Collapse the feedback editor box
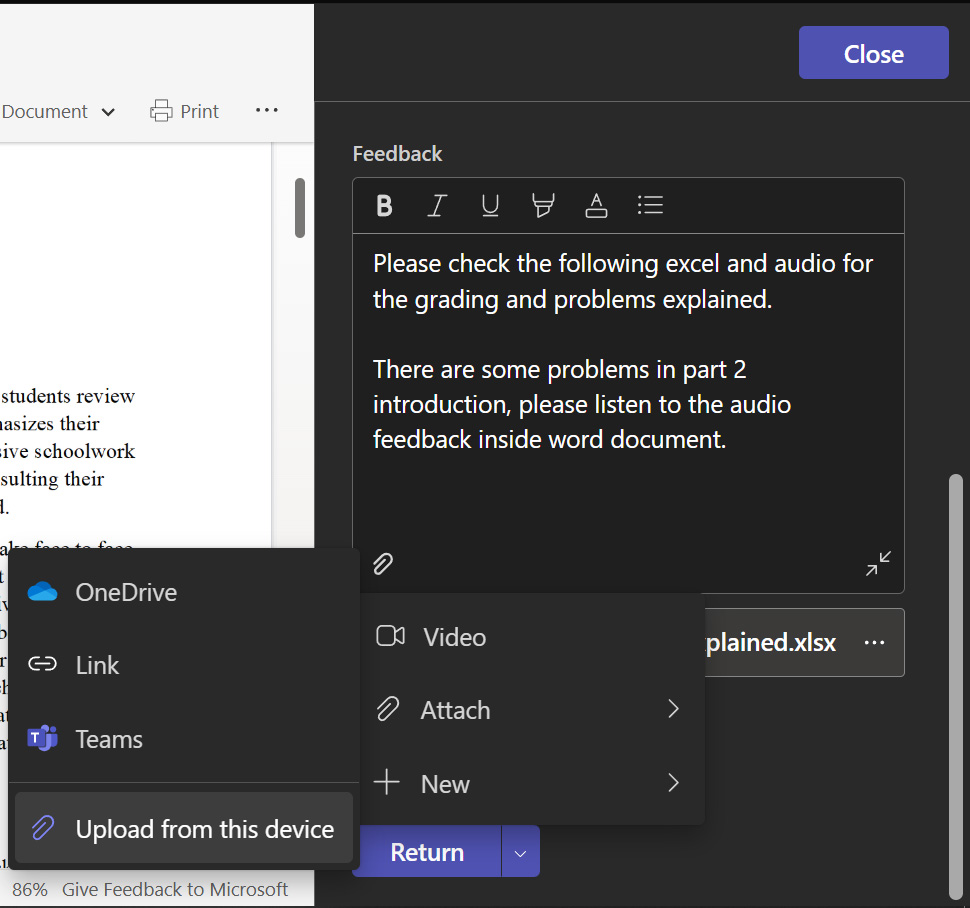This screenshot has width=970, height=908. [878, 564]
